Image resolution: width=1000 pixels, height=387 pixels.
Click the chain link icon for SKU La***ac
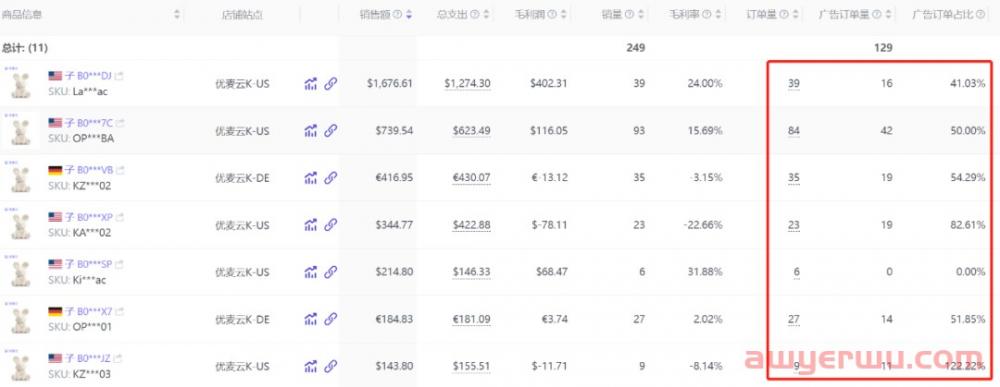pos(330,84)
